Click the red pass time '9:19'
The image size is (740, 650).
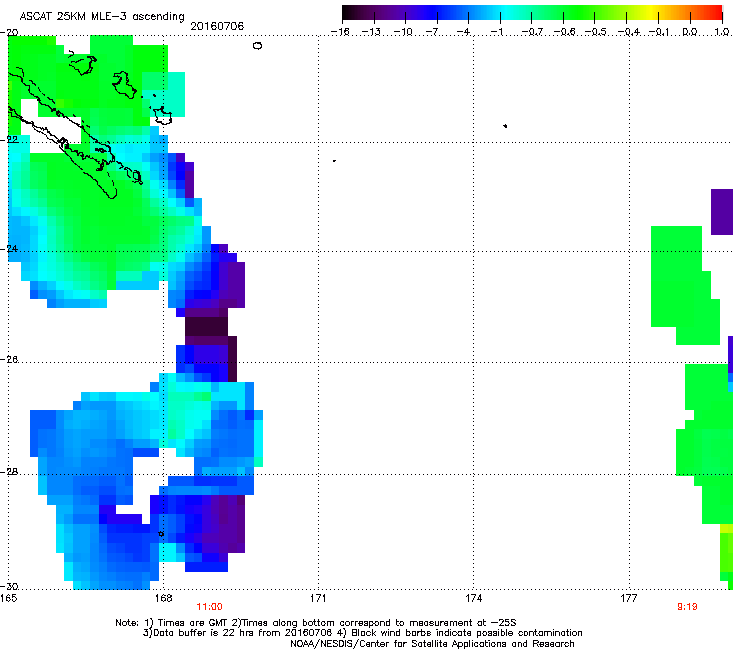687,607
